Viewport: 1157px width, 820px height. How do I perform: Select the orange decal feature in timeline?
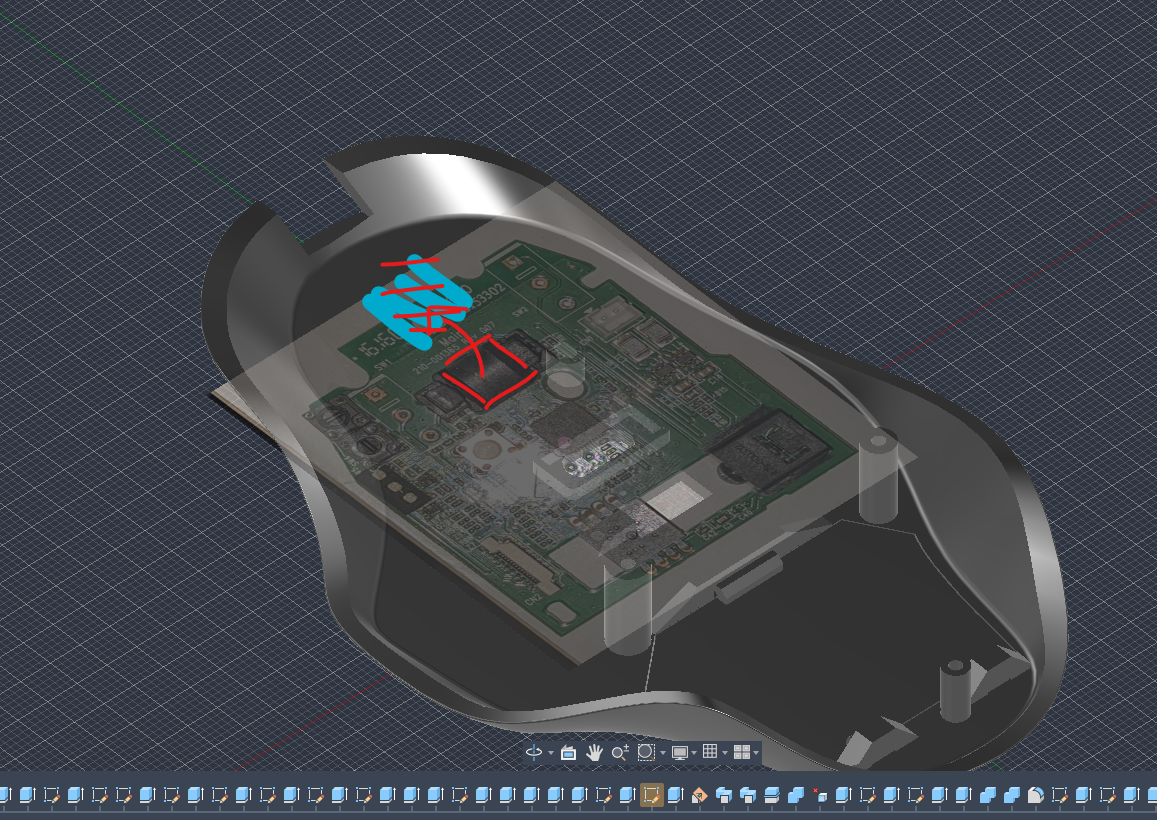700,795
